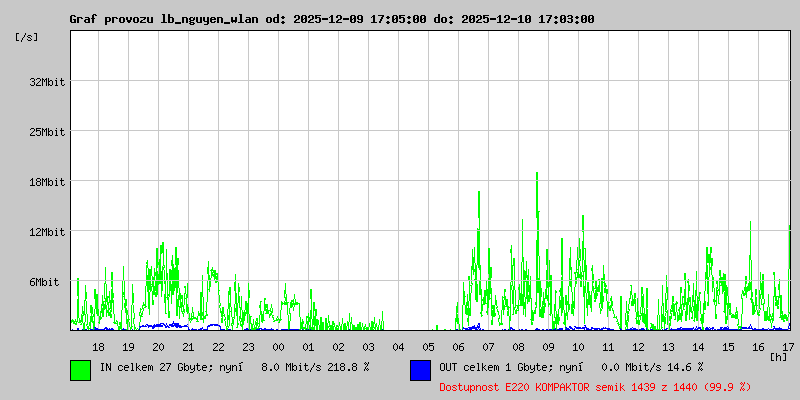Screen dimensions: 800x400
Task: Select the 25Mbit y-axis label
Action: (x=47, y=132)
